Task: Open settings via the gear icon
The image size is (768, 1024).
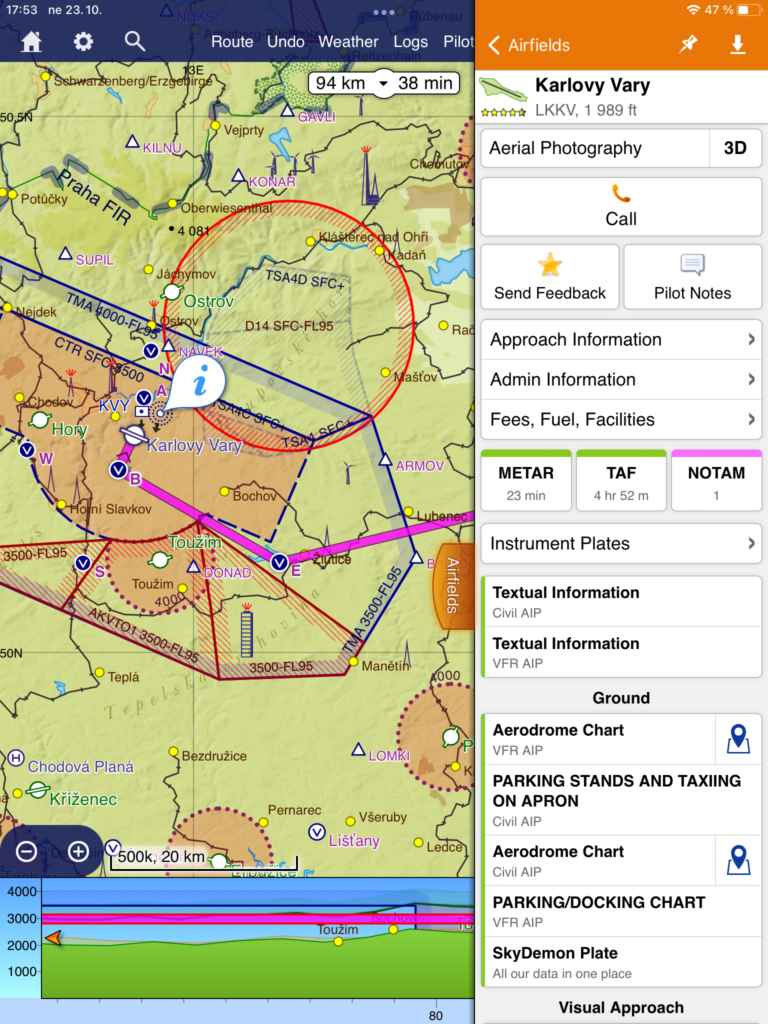Action: click(x=83, y=42)
